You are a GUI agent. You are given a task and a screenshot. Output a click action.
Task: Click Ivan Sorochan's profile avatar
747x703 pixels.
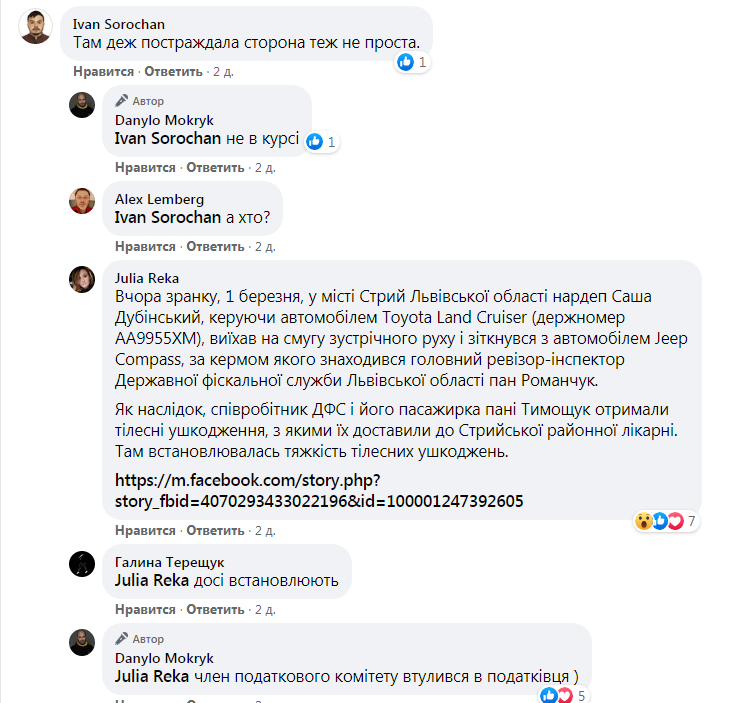point(35,27)
